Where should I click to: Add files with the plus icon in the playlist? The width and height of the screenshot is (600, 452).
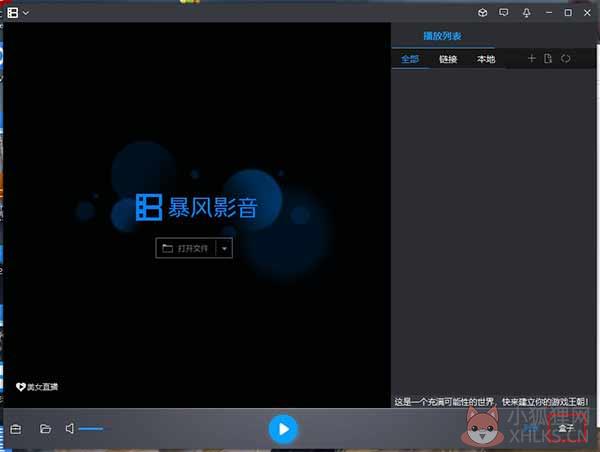tap(532, 59)
